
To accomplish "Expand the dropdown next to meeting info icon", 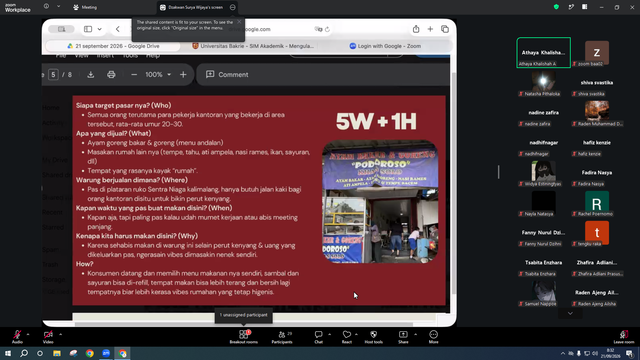I will [58, 7].
